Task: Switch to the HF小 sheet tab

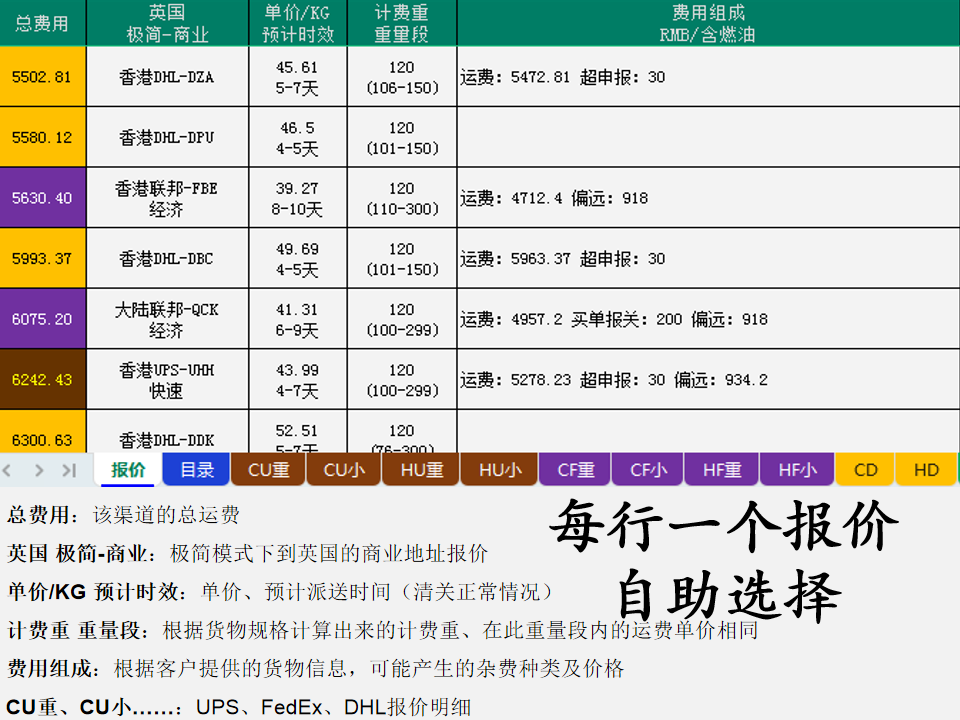Action: [797, 470]
